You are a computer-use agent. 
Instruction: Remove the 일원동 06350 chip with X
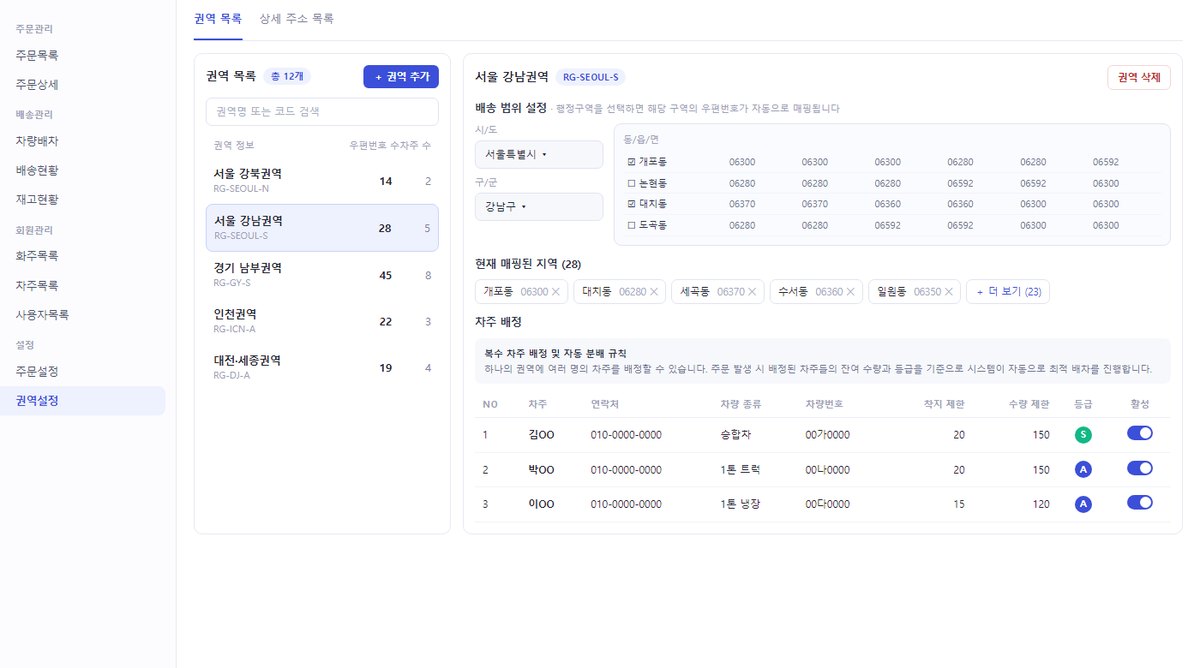(949, 292)
